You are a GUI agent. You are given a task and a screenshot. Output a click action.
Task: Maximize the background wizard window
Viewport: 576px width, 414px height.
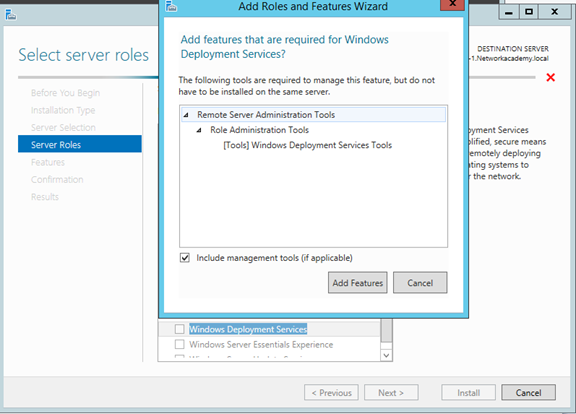pos(529,12)
